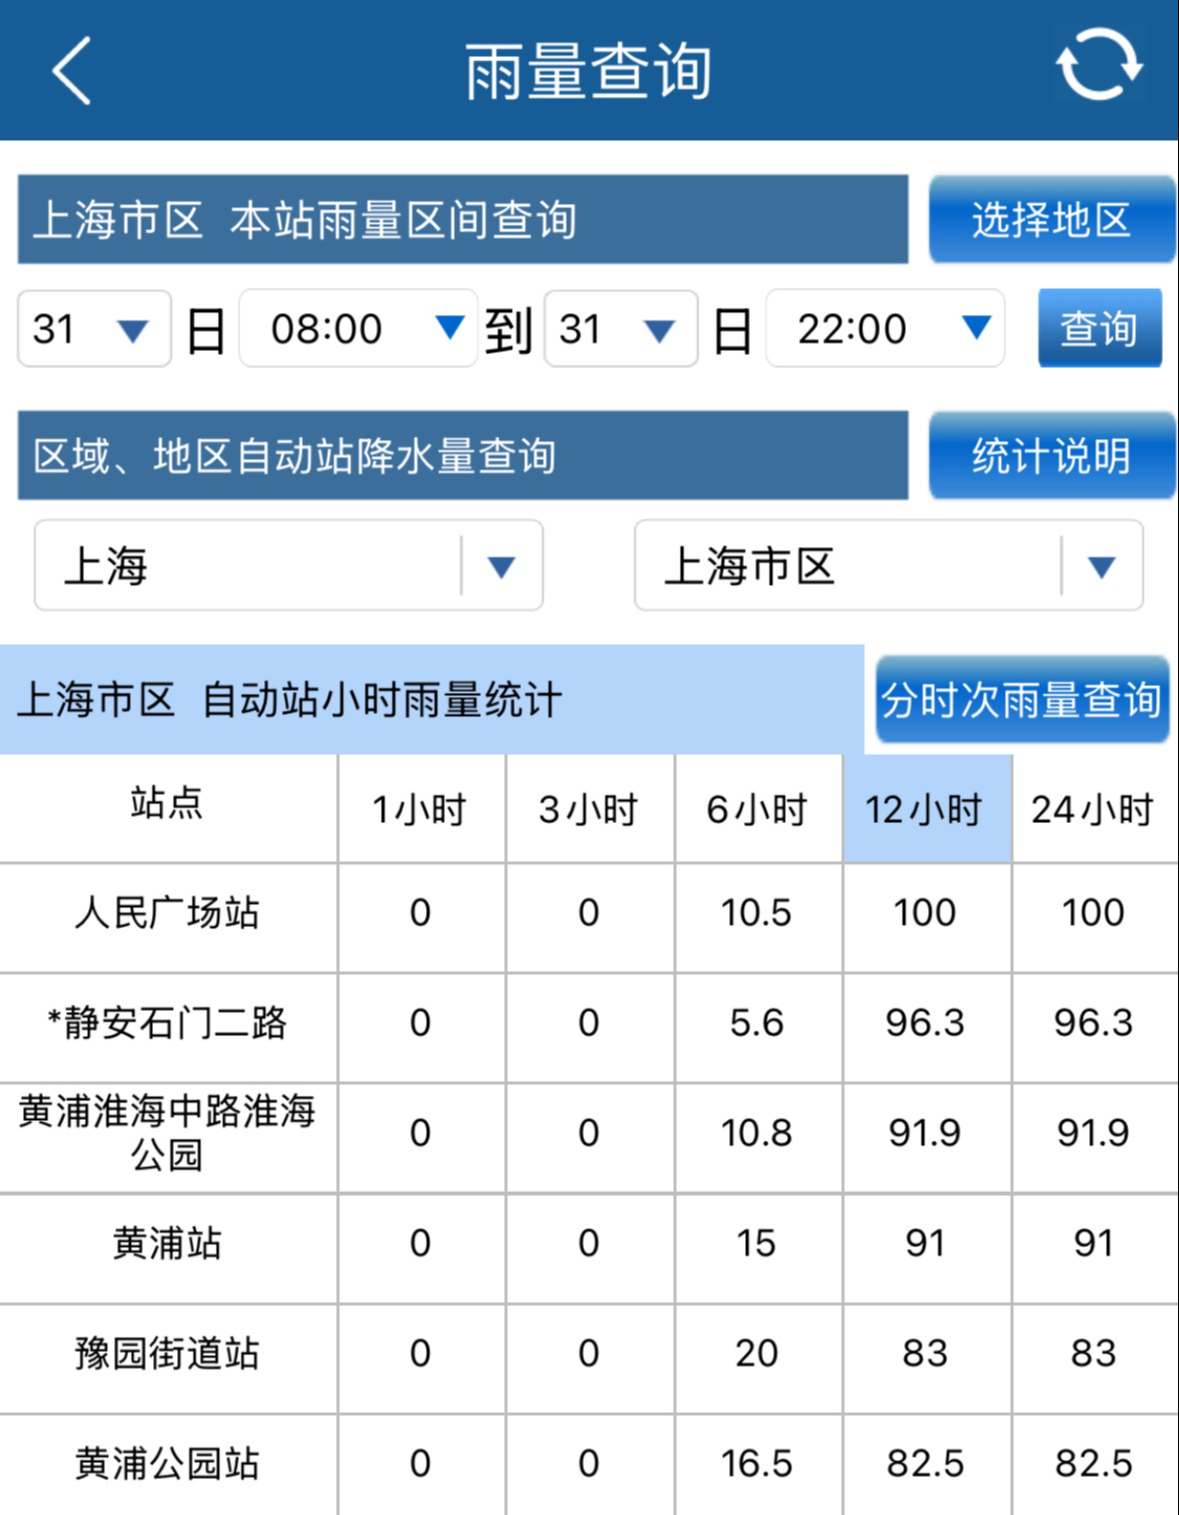This screenshot has height=1515, width=1179.
Task: Select the 1小时 column header
Action: click(x=421, y=809)
